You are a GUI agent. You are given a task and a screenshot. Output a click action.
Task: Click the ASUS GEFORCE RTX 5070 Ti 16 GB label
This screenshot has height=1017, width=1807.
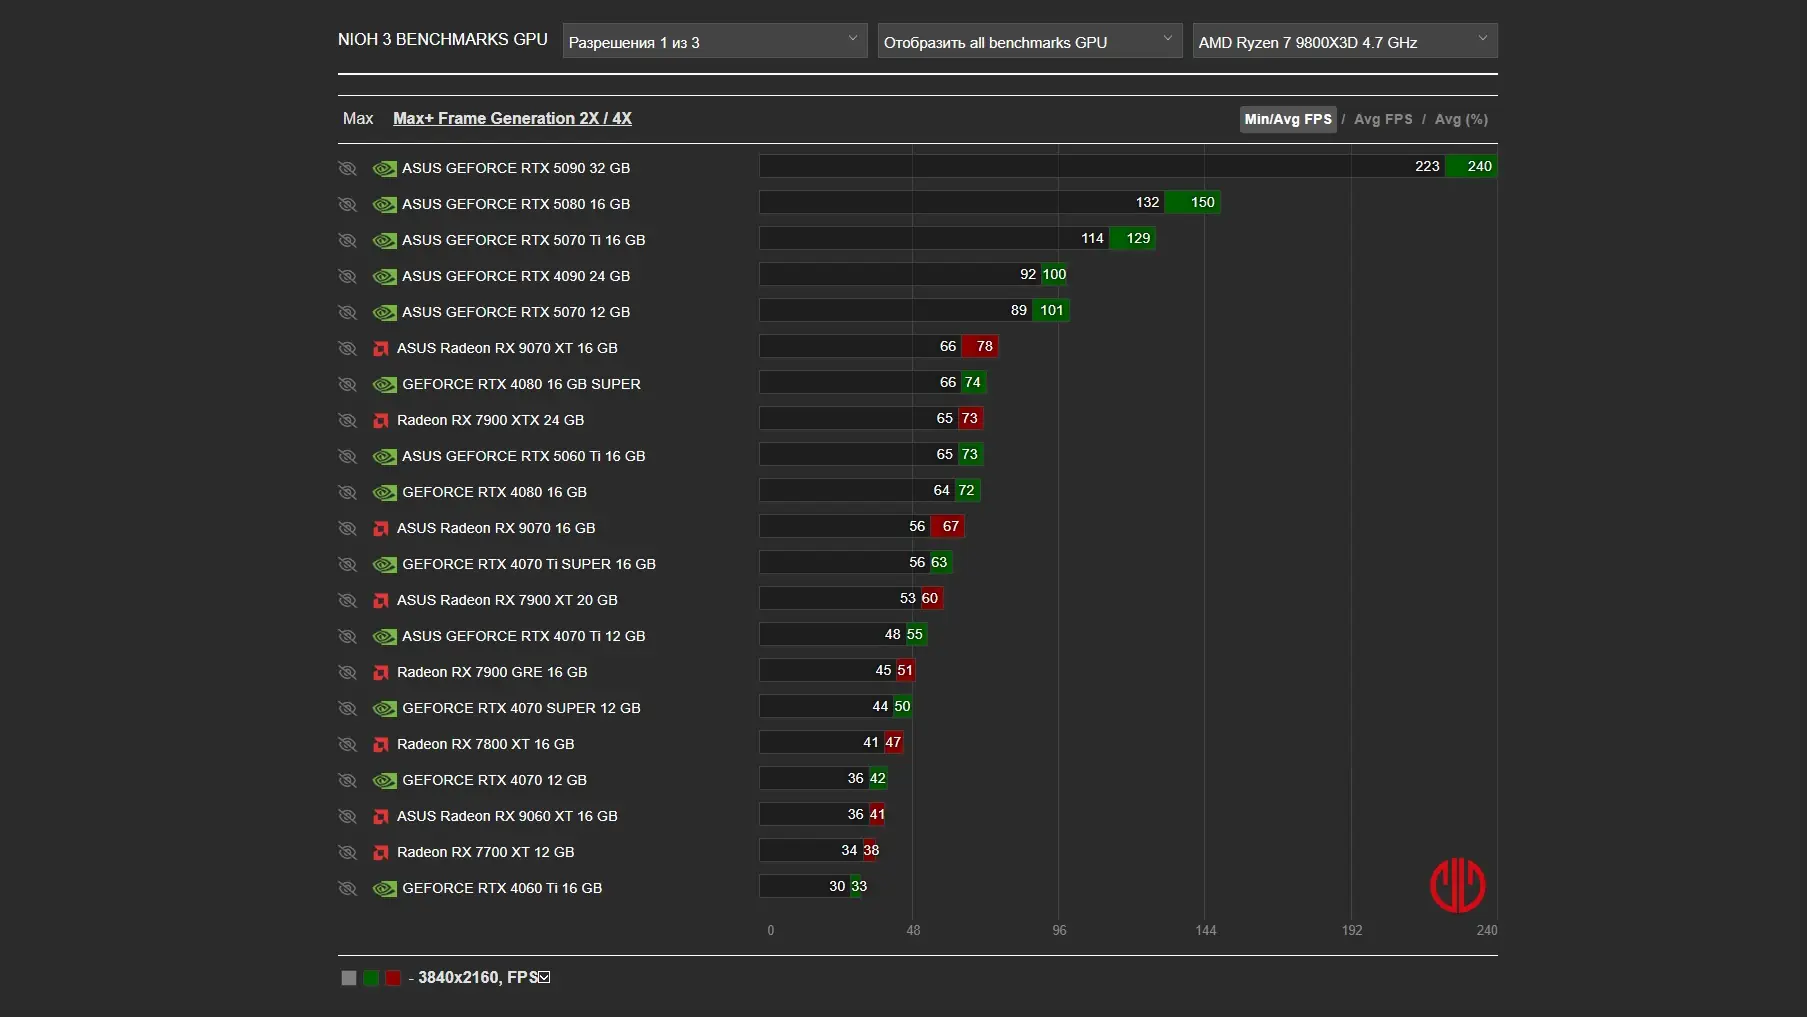point(524,240)
